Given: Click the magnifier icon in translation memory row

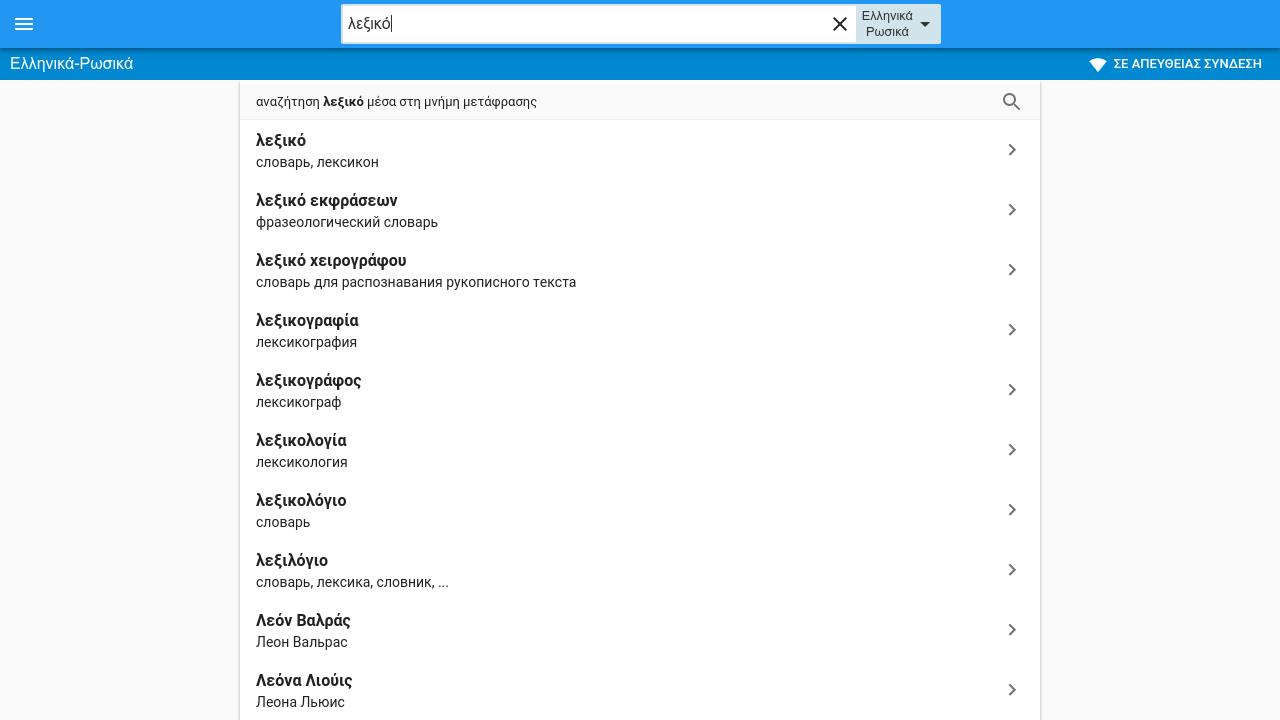Looking at the screenshot, I should pyautogui.click(x=1011, y=101).
